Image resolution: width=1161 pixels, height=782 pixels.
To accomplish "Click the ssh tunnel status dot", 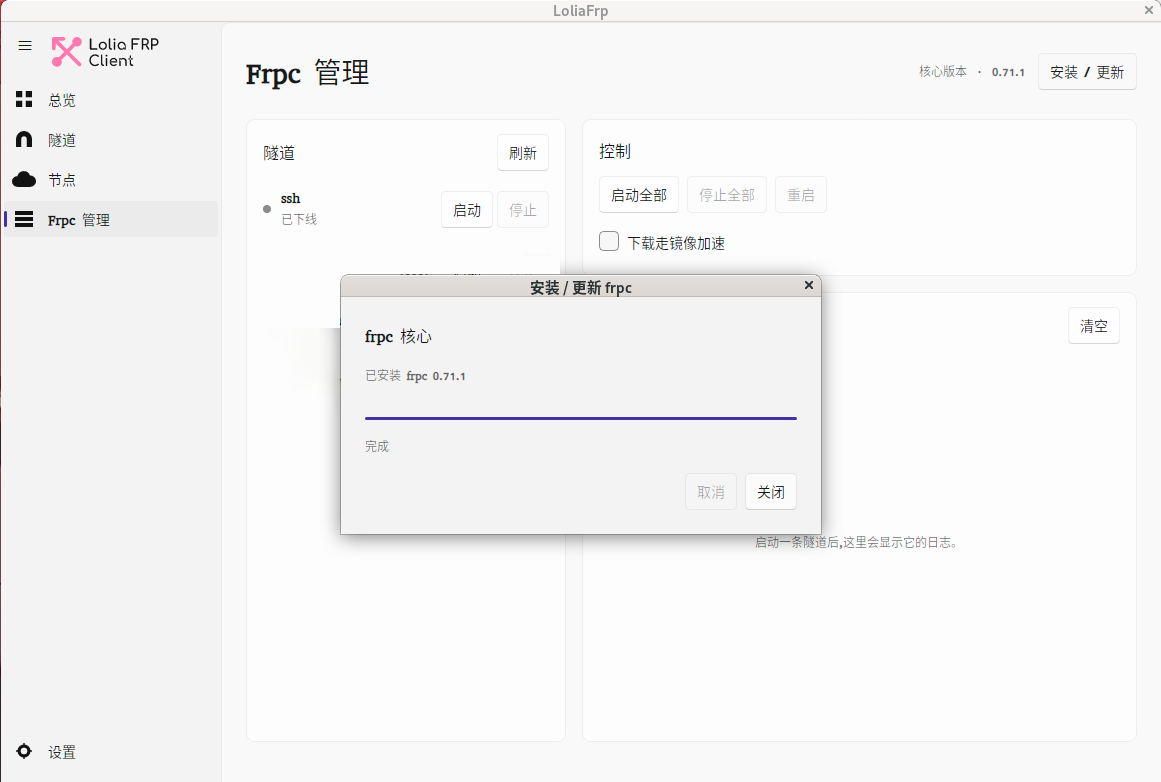I will [267, 209].
